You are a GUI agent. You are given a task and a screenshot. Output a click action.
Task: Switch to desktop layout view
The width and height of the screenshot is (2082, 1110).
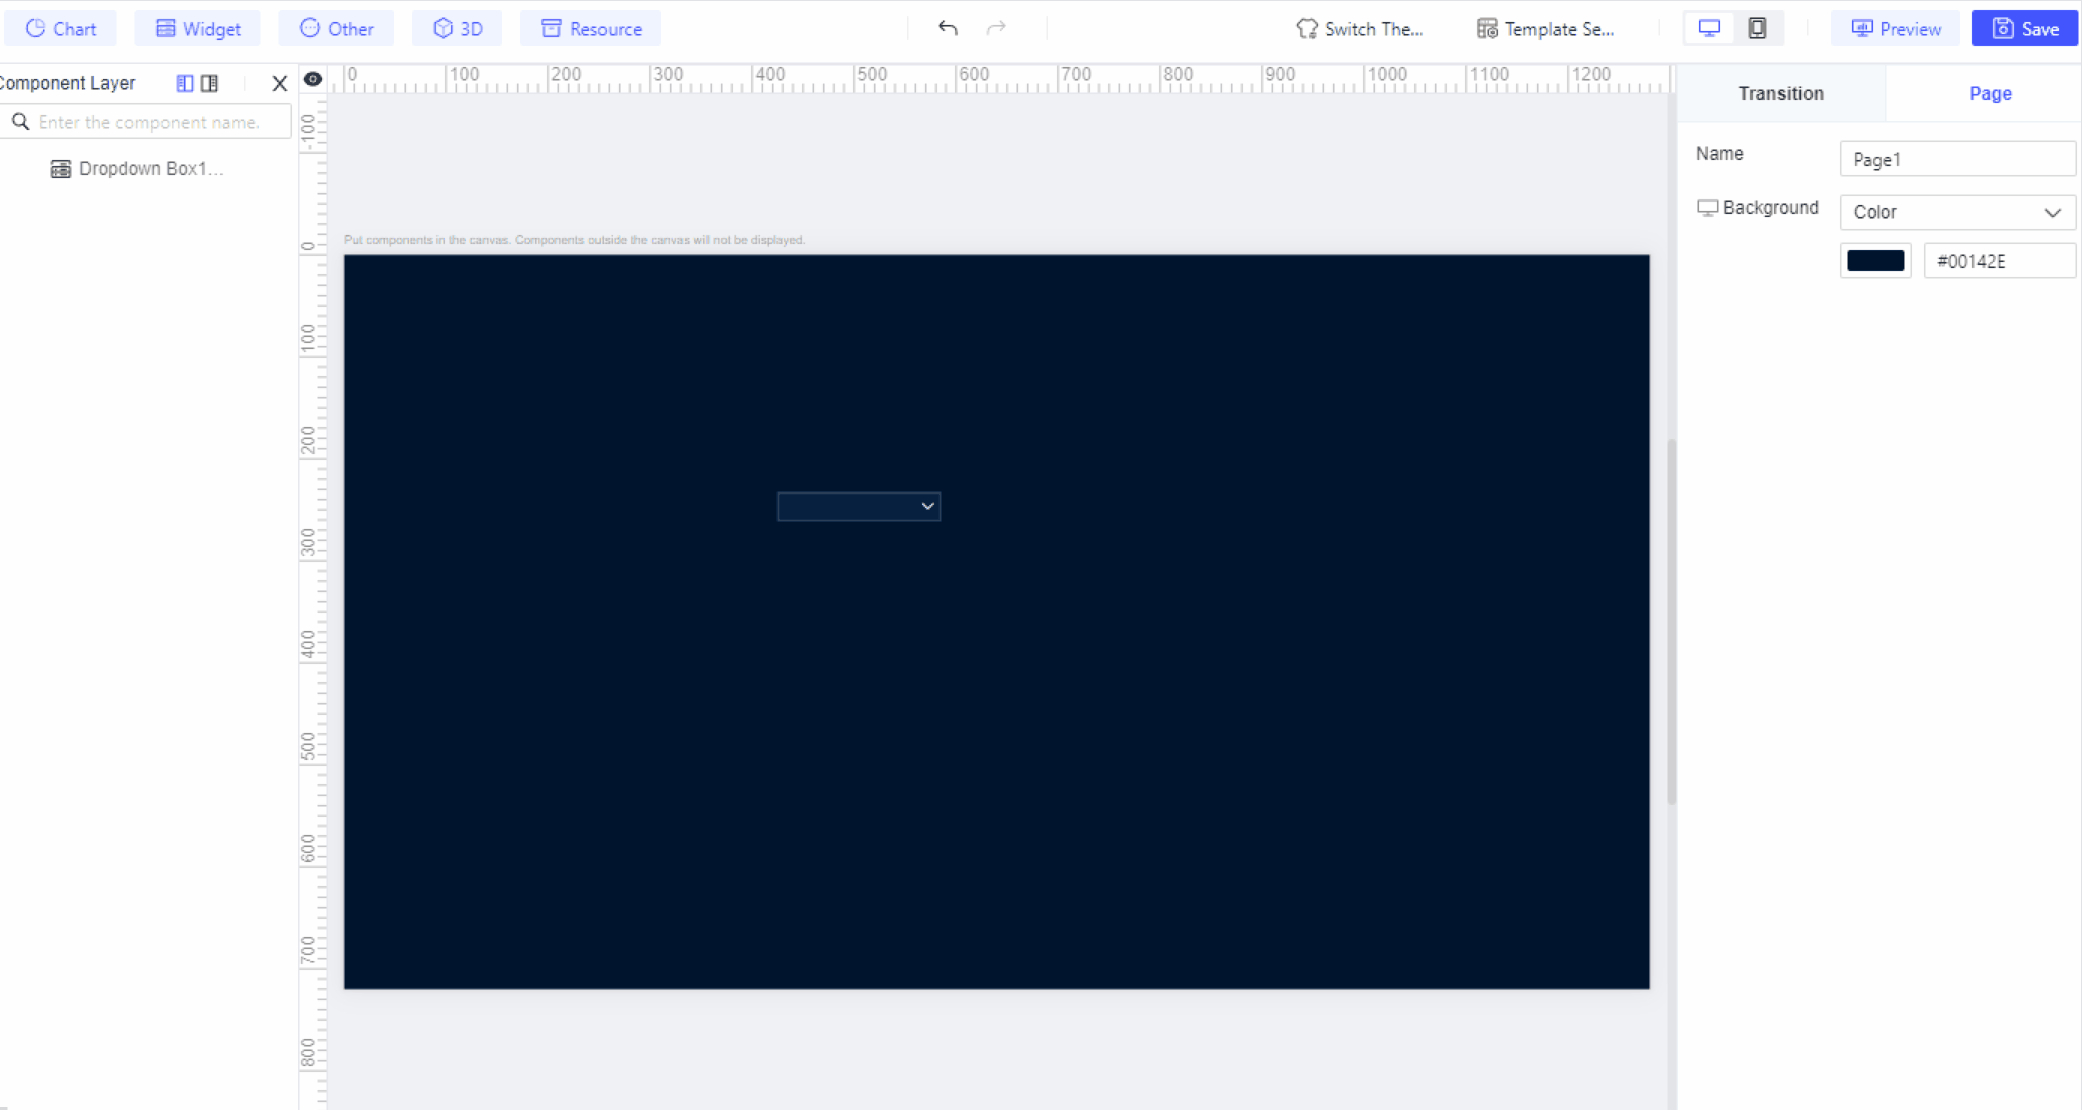tap(1709, 28)
